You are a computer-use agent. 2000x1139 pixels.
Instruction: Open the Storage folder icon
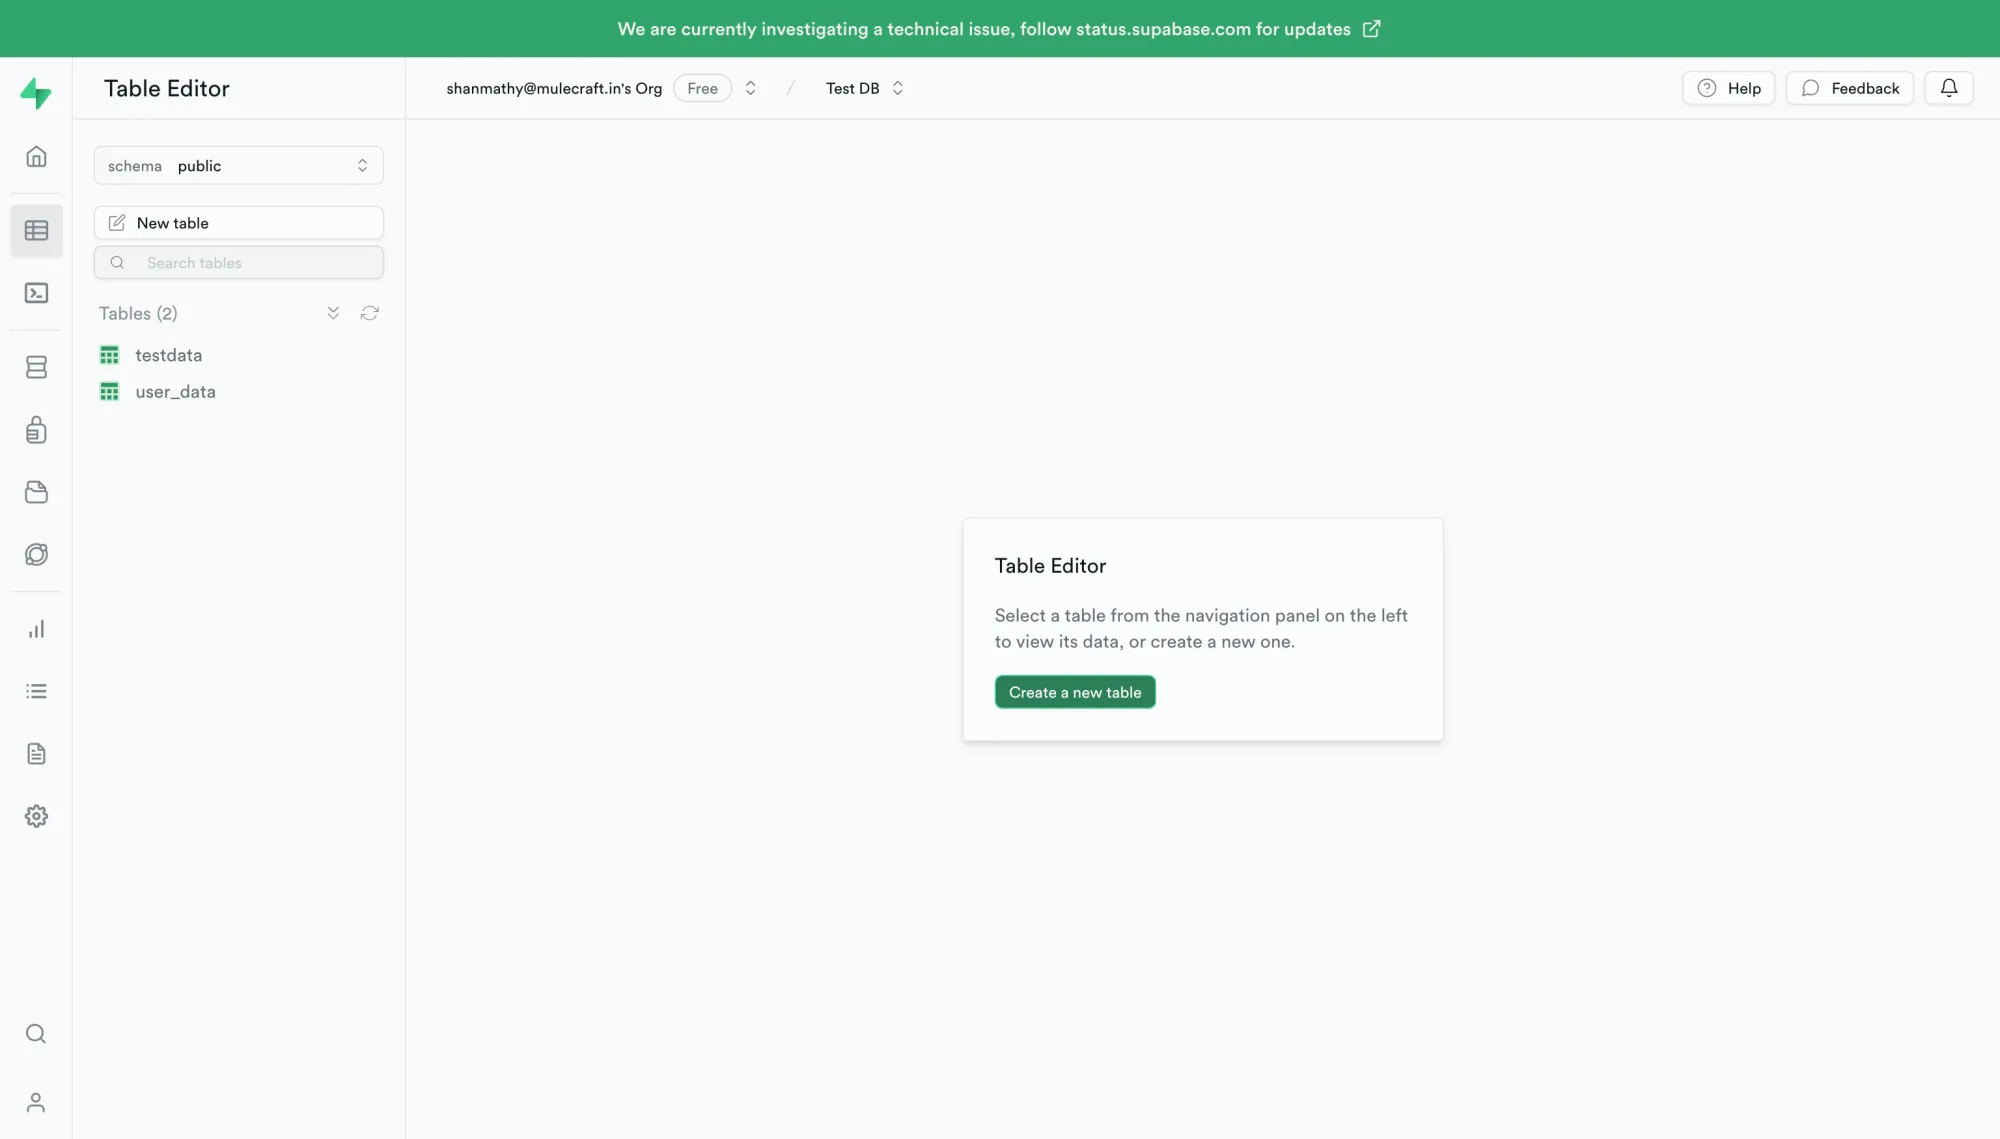pos(36,492)
